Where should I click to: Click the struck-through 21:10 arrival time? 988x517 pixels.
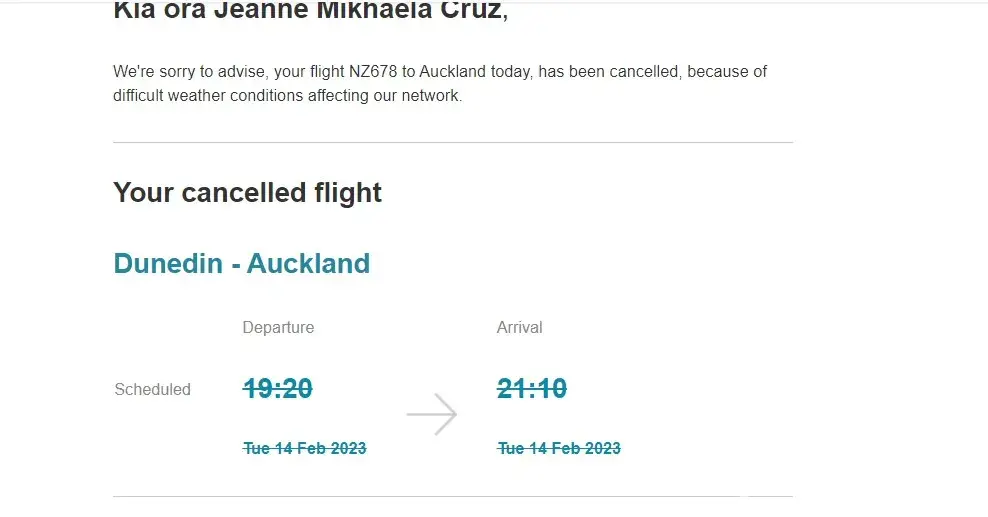point(532,388)
